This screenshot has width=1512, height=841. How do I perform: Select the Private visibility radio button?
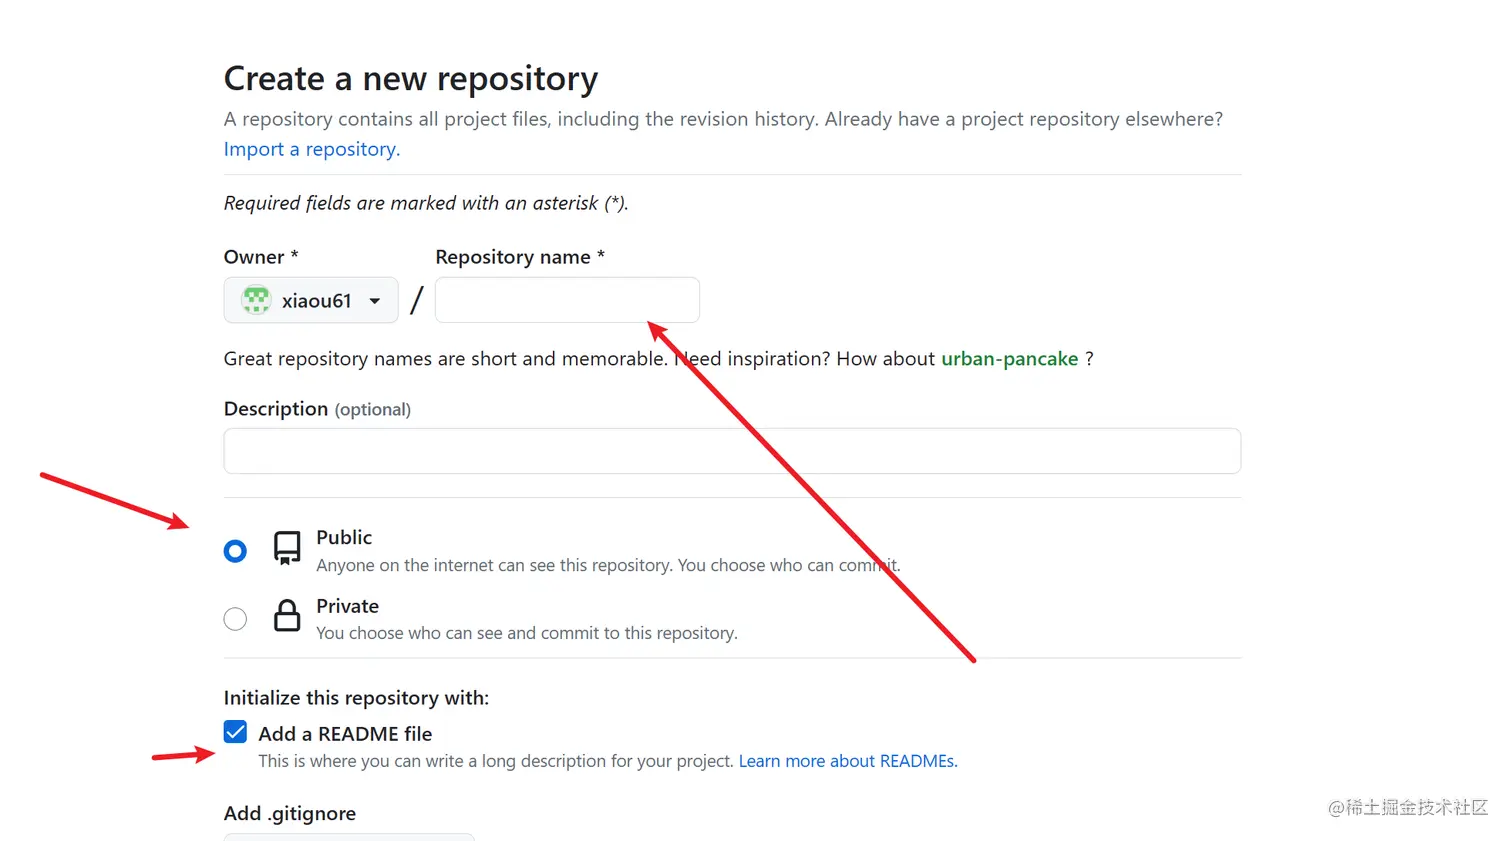point(235,619)
